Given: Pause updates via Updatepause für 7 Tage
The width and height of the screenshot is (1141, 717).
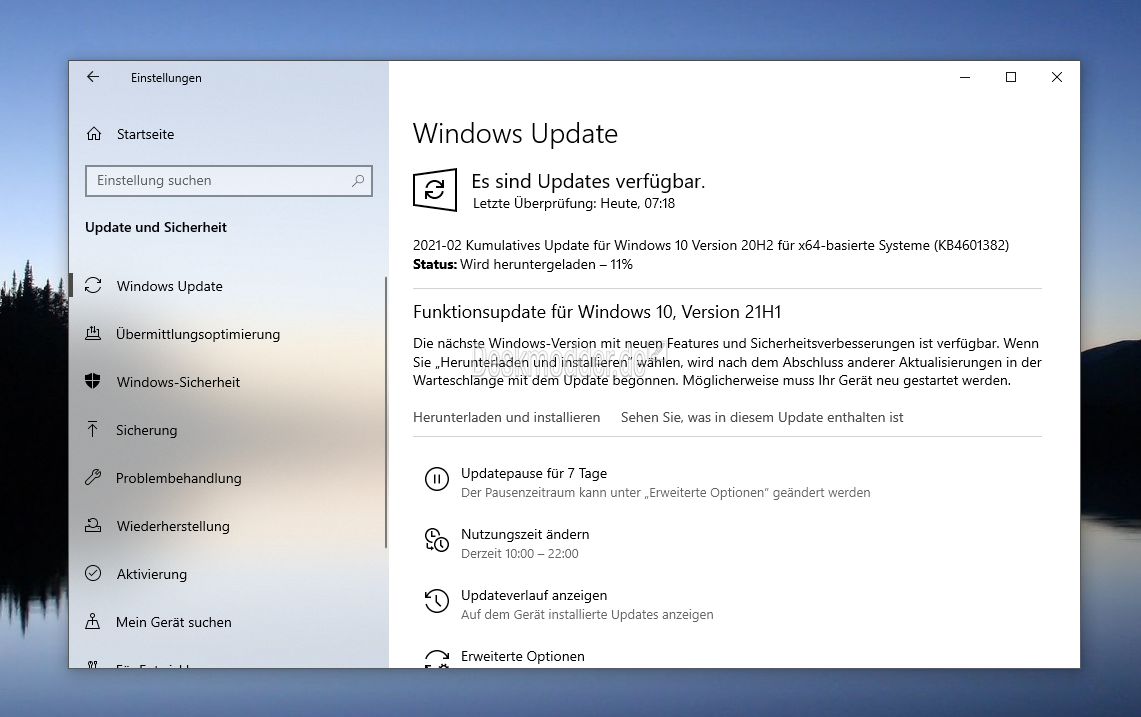Looking at the screenshot, I should [x=534, y=473].
